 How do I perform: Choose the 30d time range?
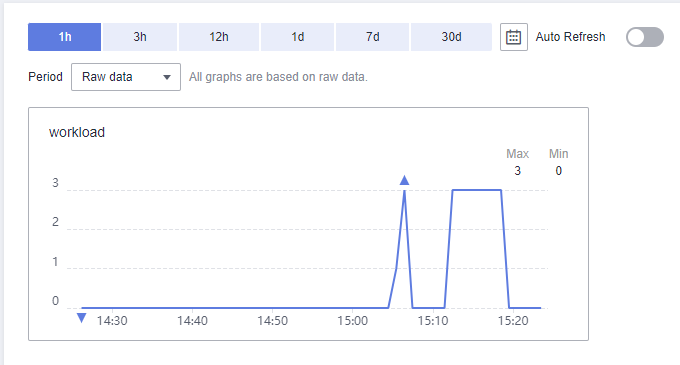451,37
